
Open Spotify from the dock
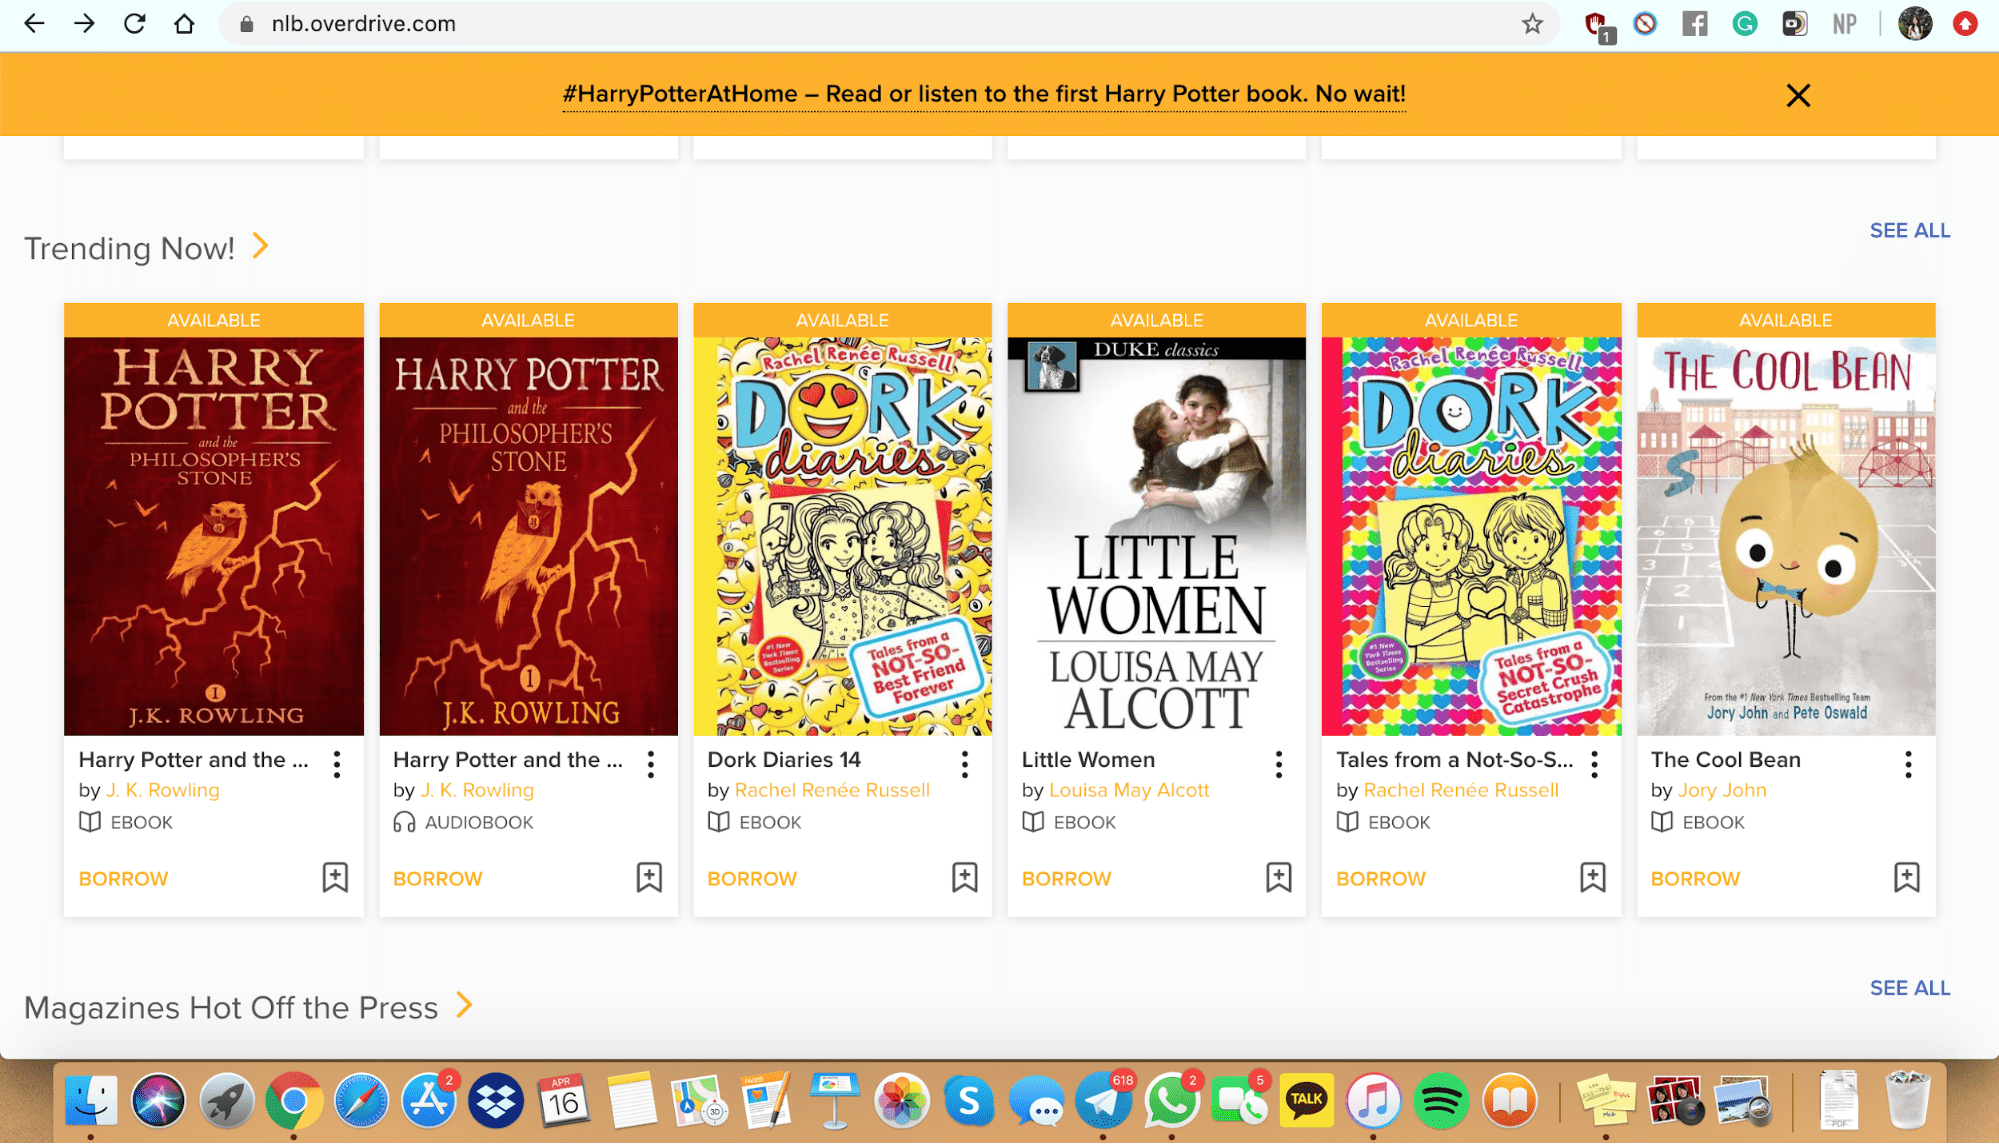pyautogui.click(x=1440, y=1101)
